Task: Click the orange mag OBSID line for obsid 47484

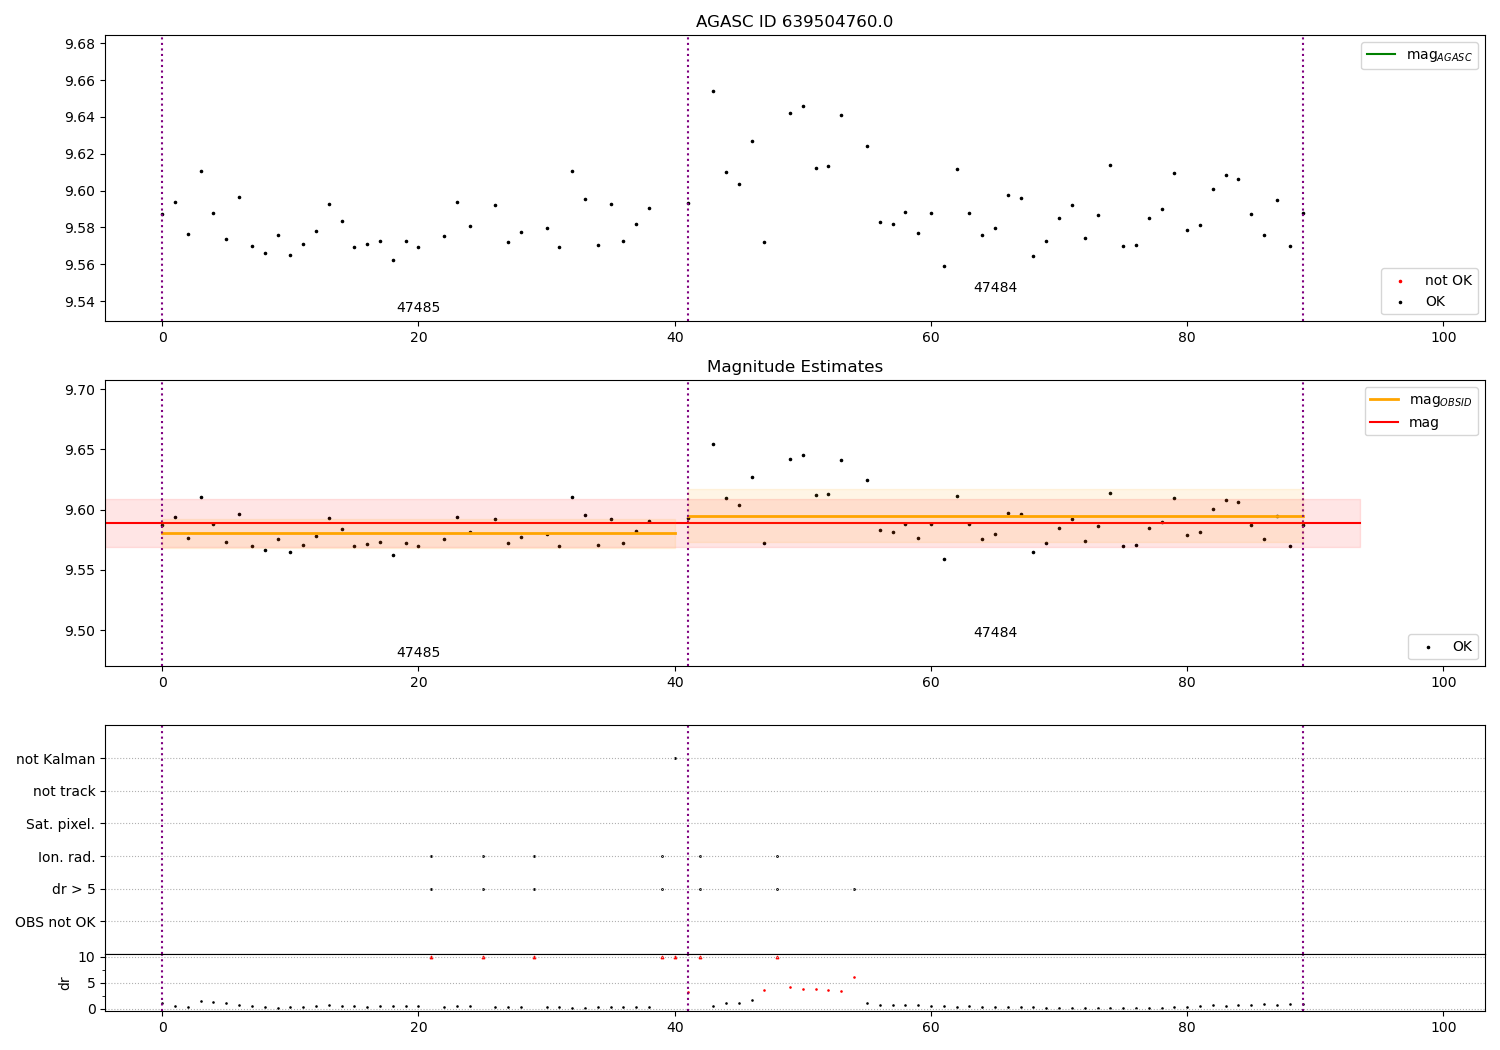Action: pyautogui.click(x=995, y=517)
